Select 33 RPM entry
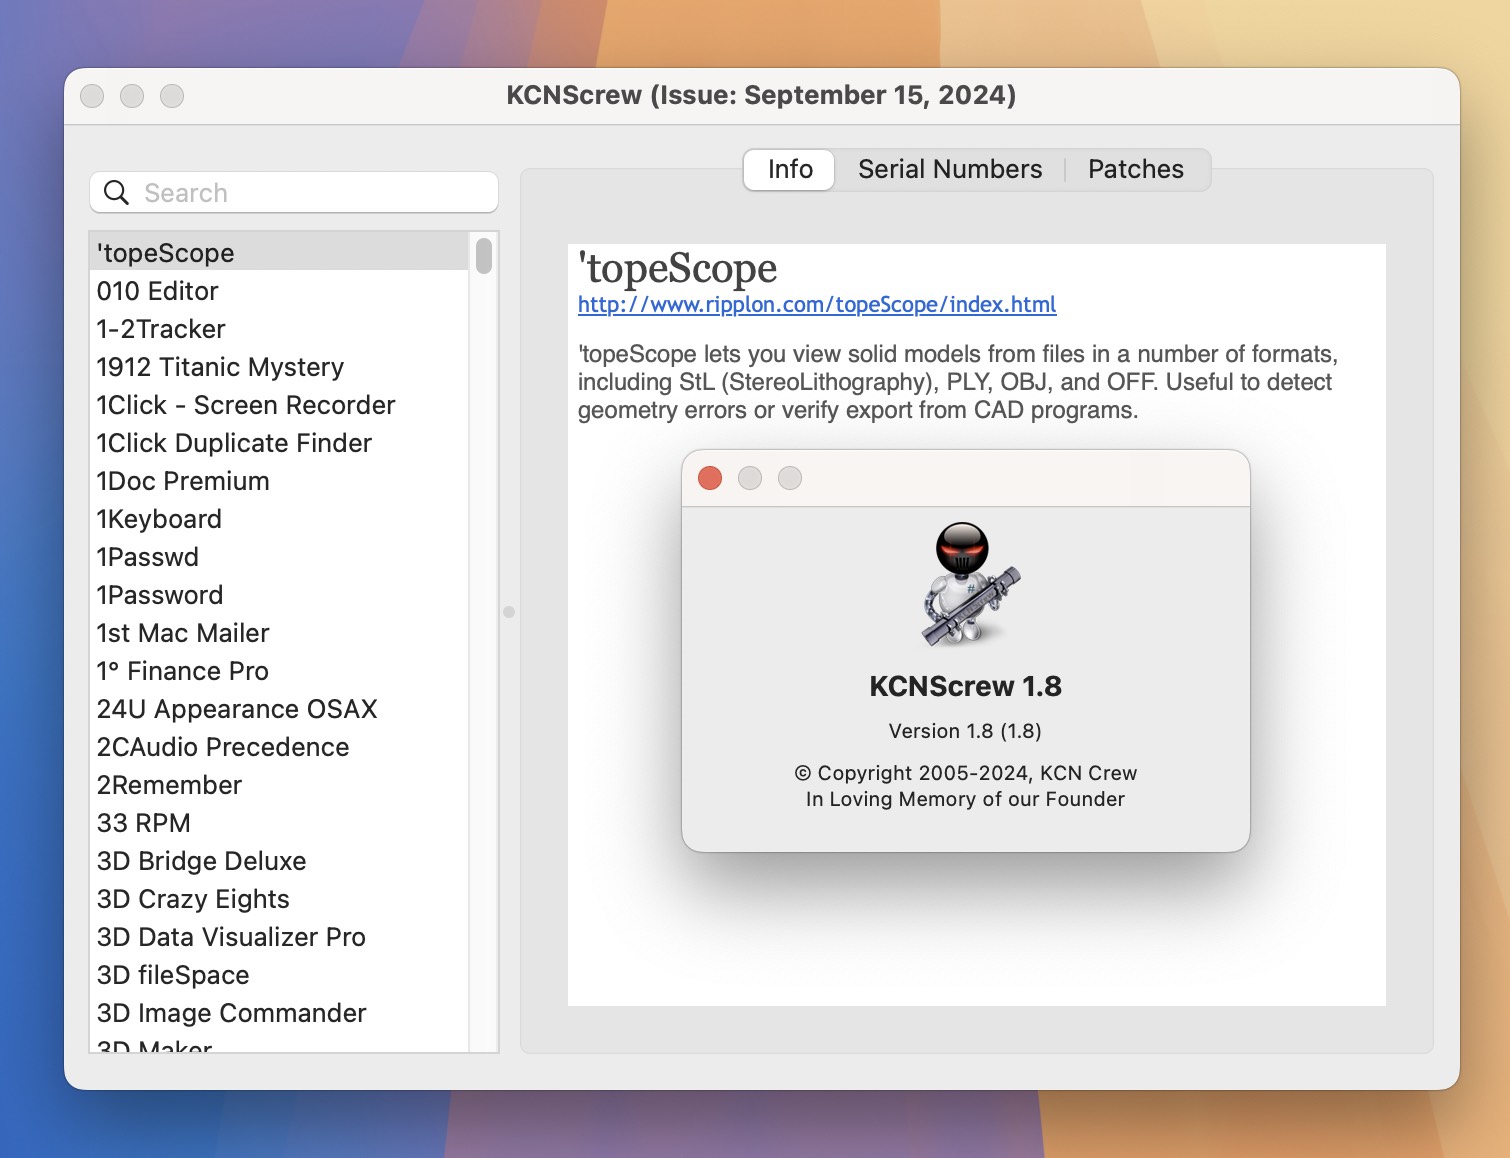 click(279, 823)
